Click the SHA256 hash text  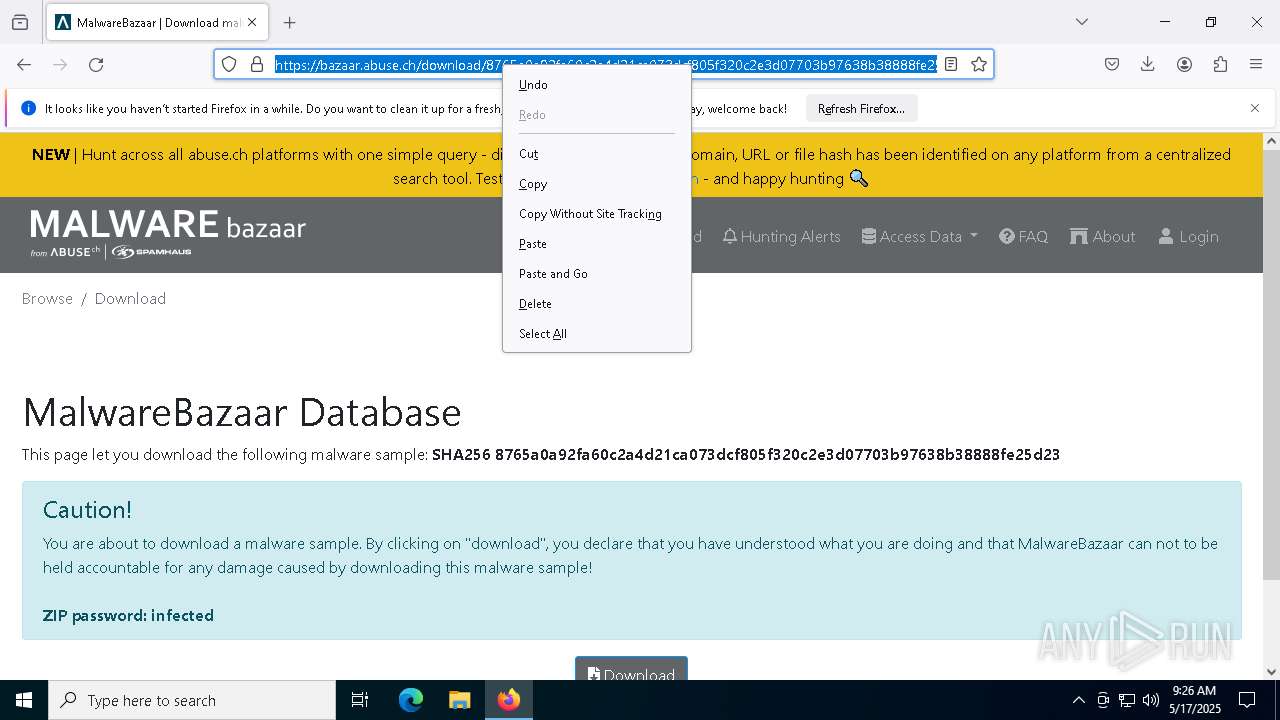coord(746,455)
